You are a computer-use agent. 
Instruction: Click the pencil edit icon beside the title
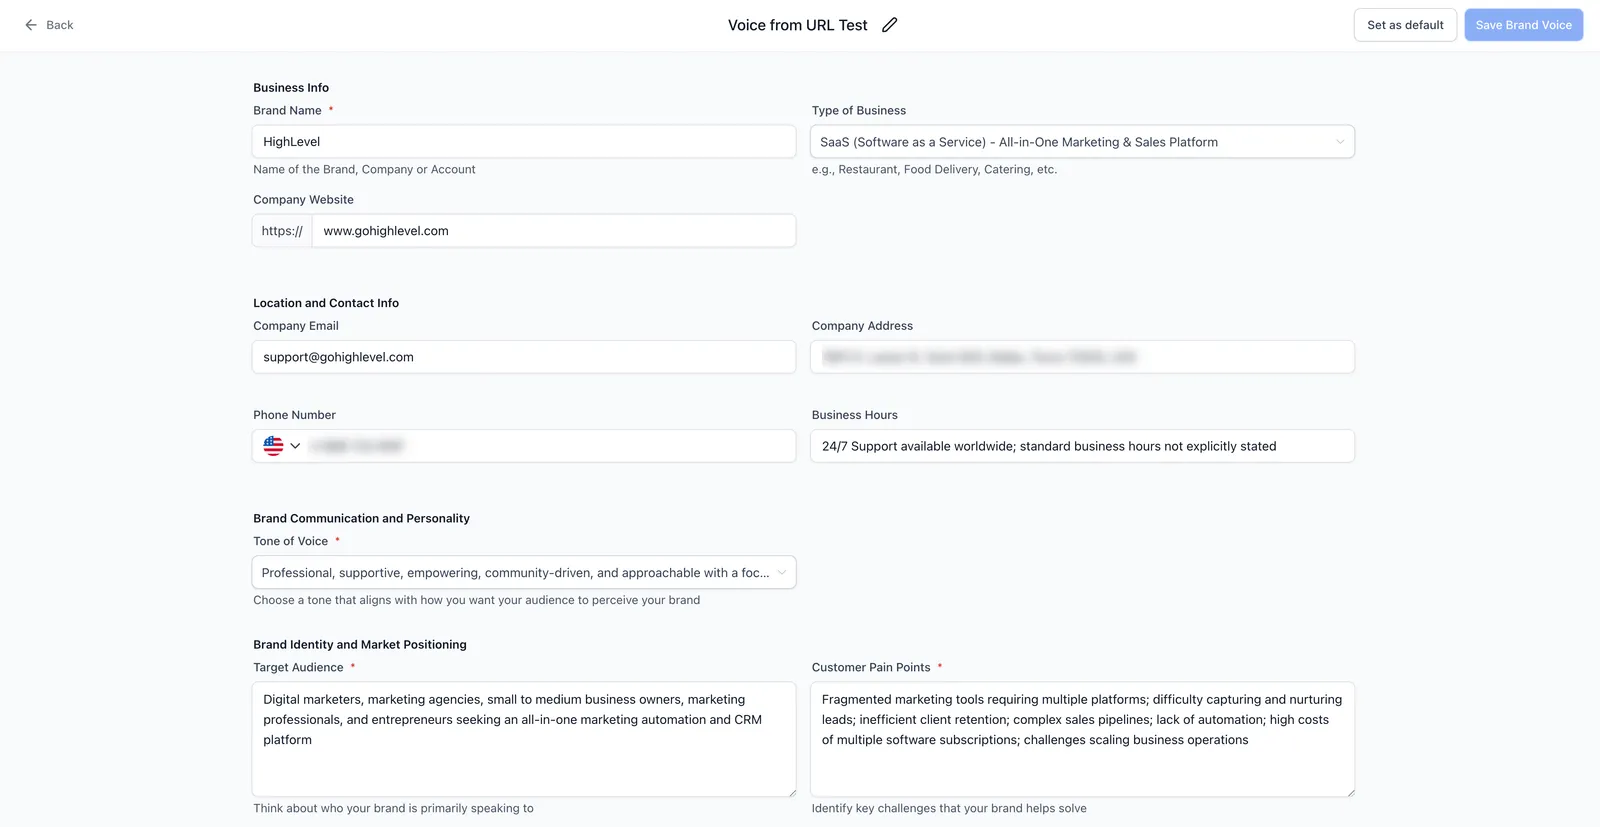click(889, 25)
